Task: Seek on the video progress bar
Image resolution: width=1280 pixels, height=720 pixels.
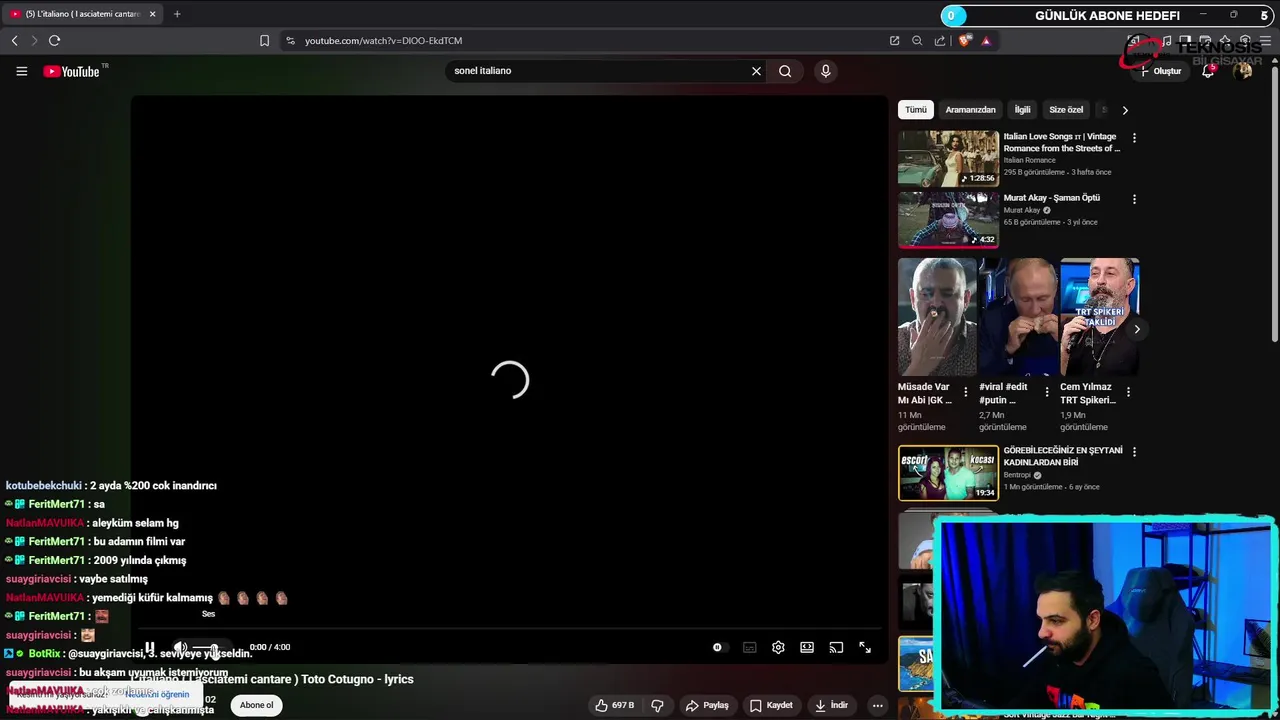Action: click(509, 630)
